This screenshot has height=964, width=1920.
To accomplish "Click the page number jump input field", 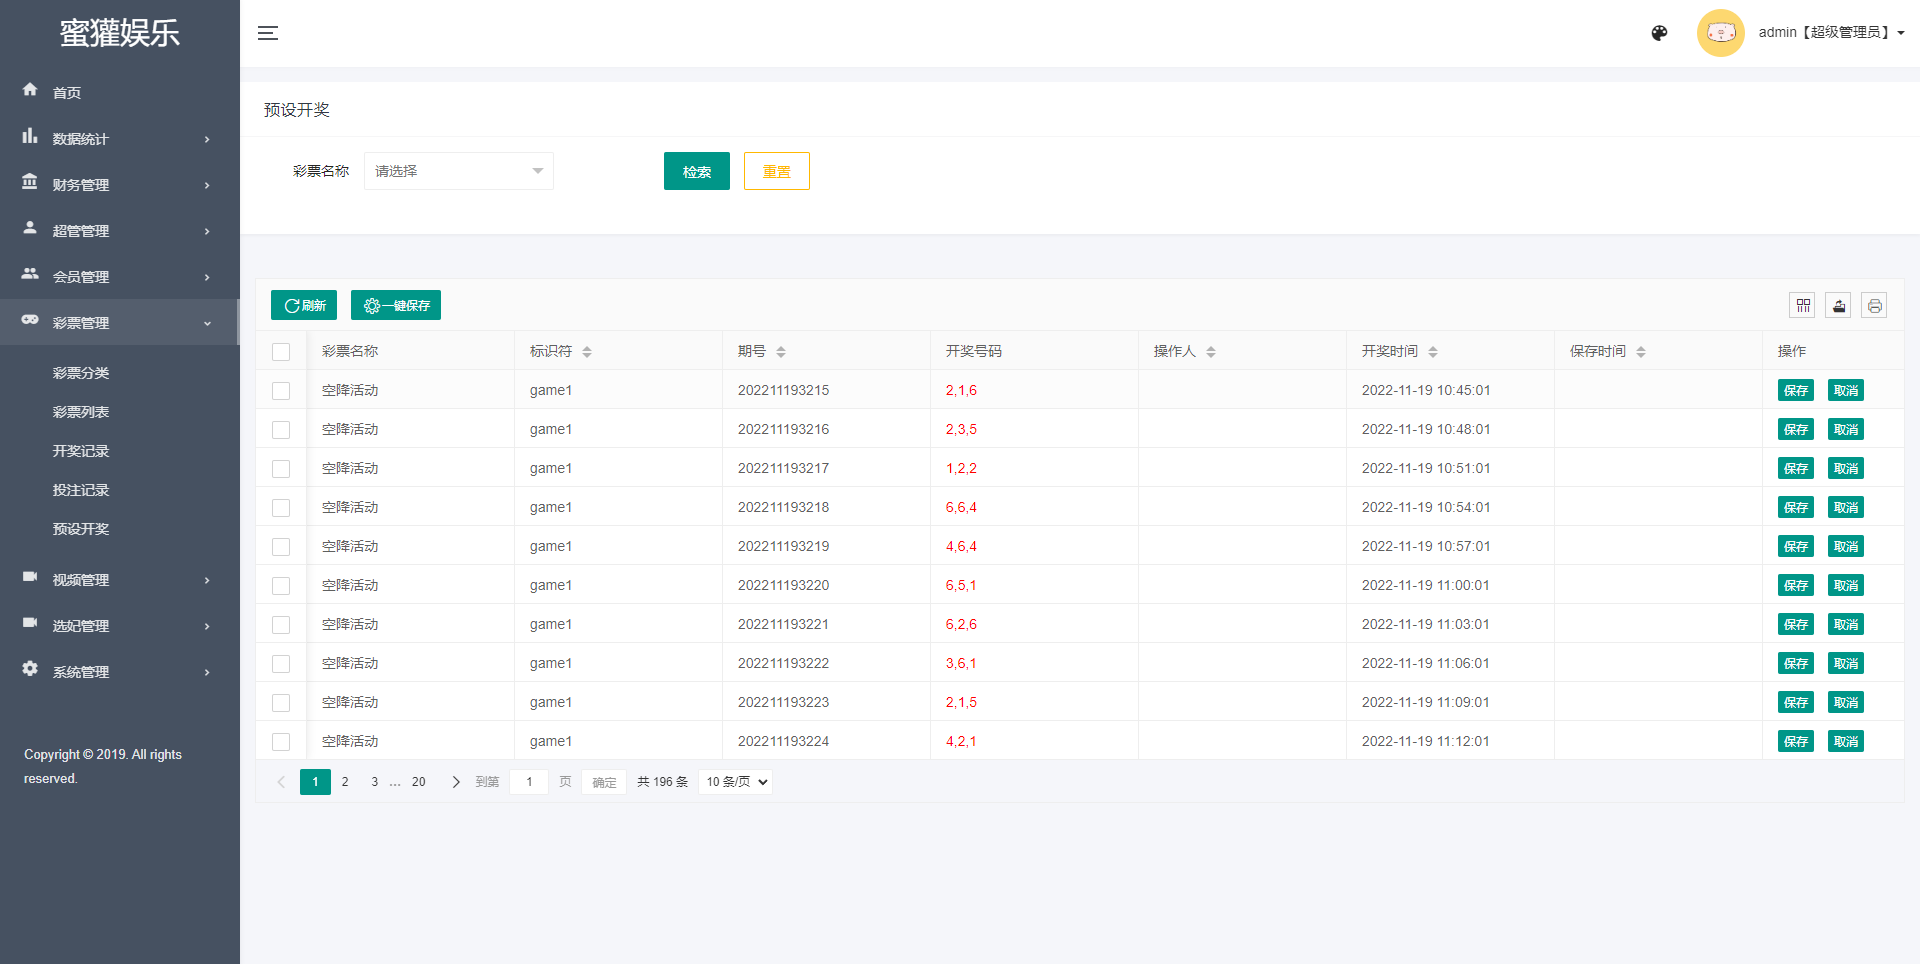I will [x=529, y=782].
